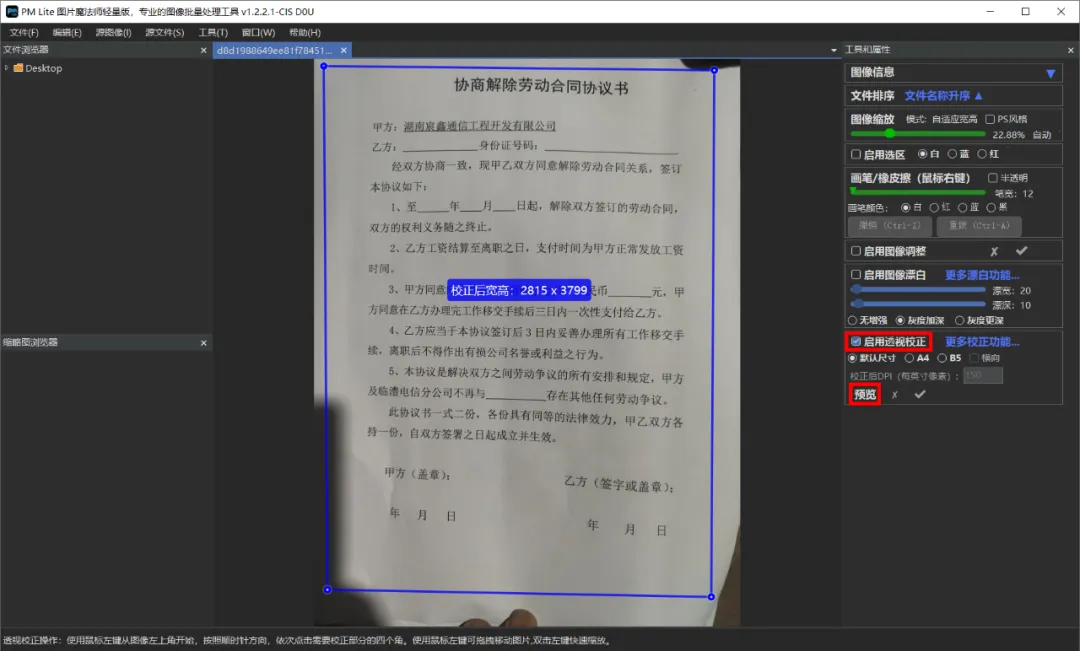Screen dimensions: 1080x651
Task: Select the B5 correction size
Action: (x=942, y=358)
